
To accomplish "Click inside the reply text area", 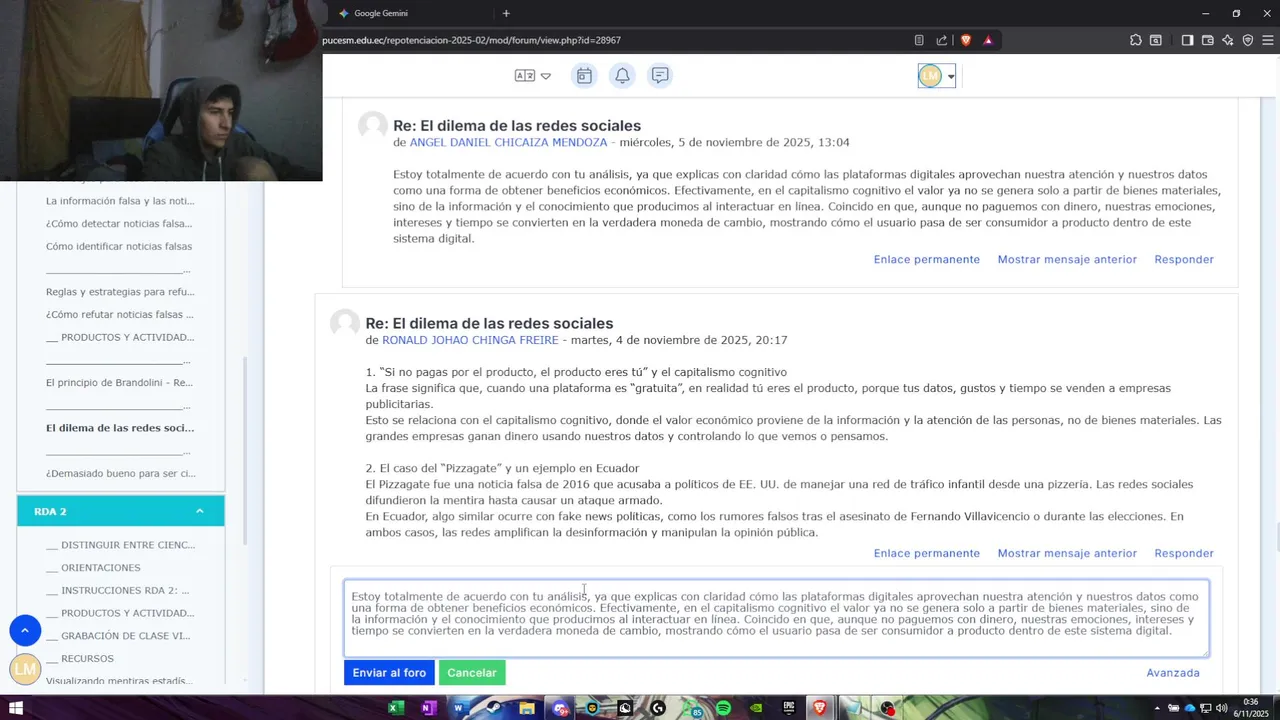I will tap(776, 618).
